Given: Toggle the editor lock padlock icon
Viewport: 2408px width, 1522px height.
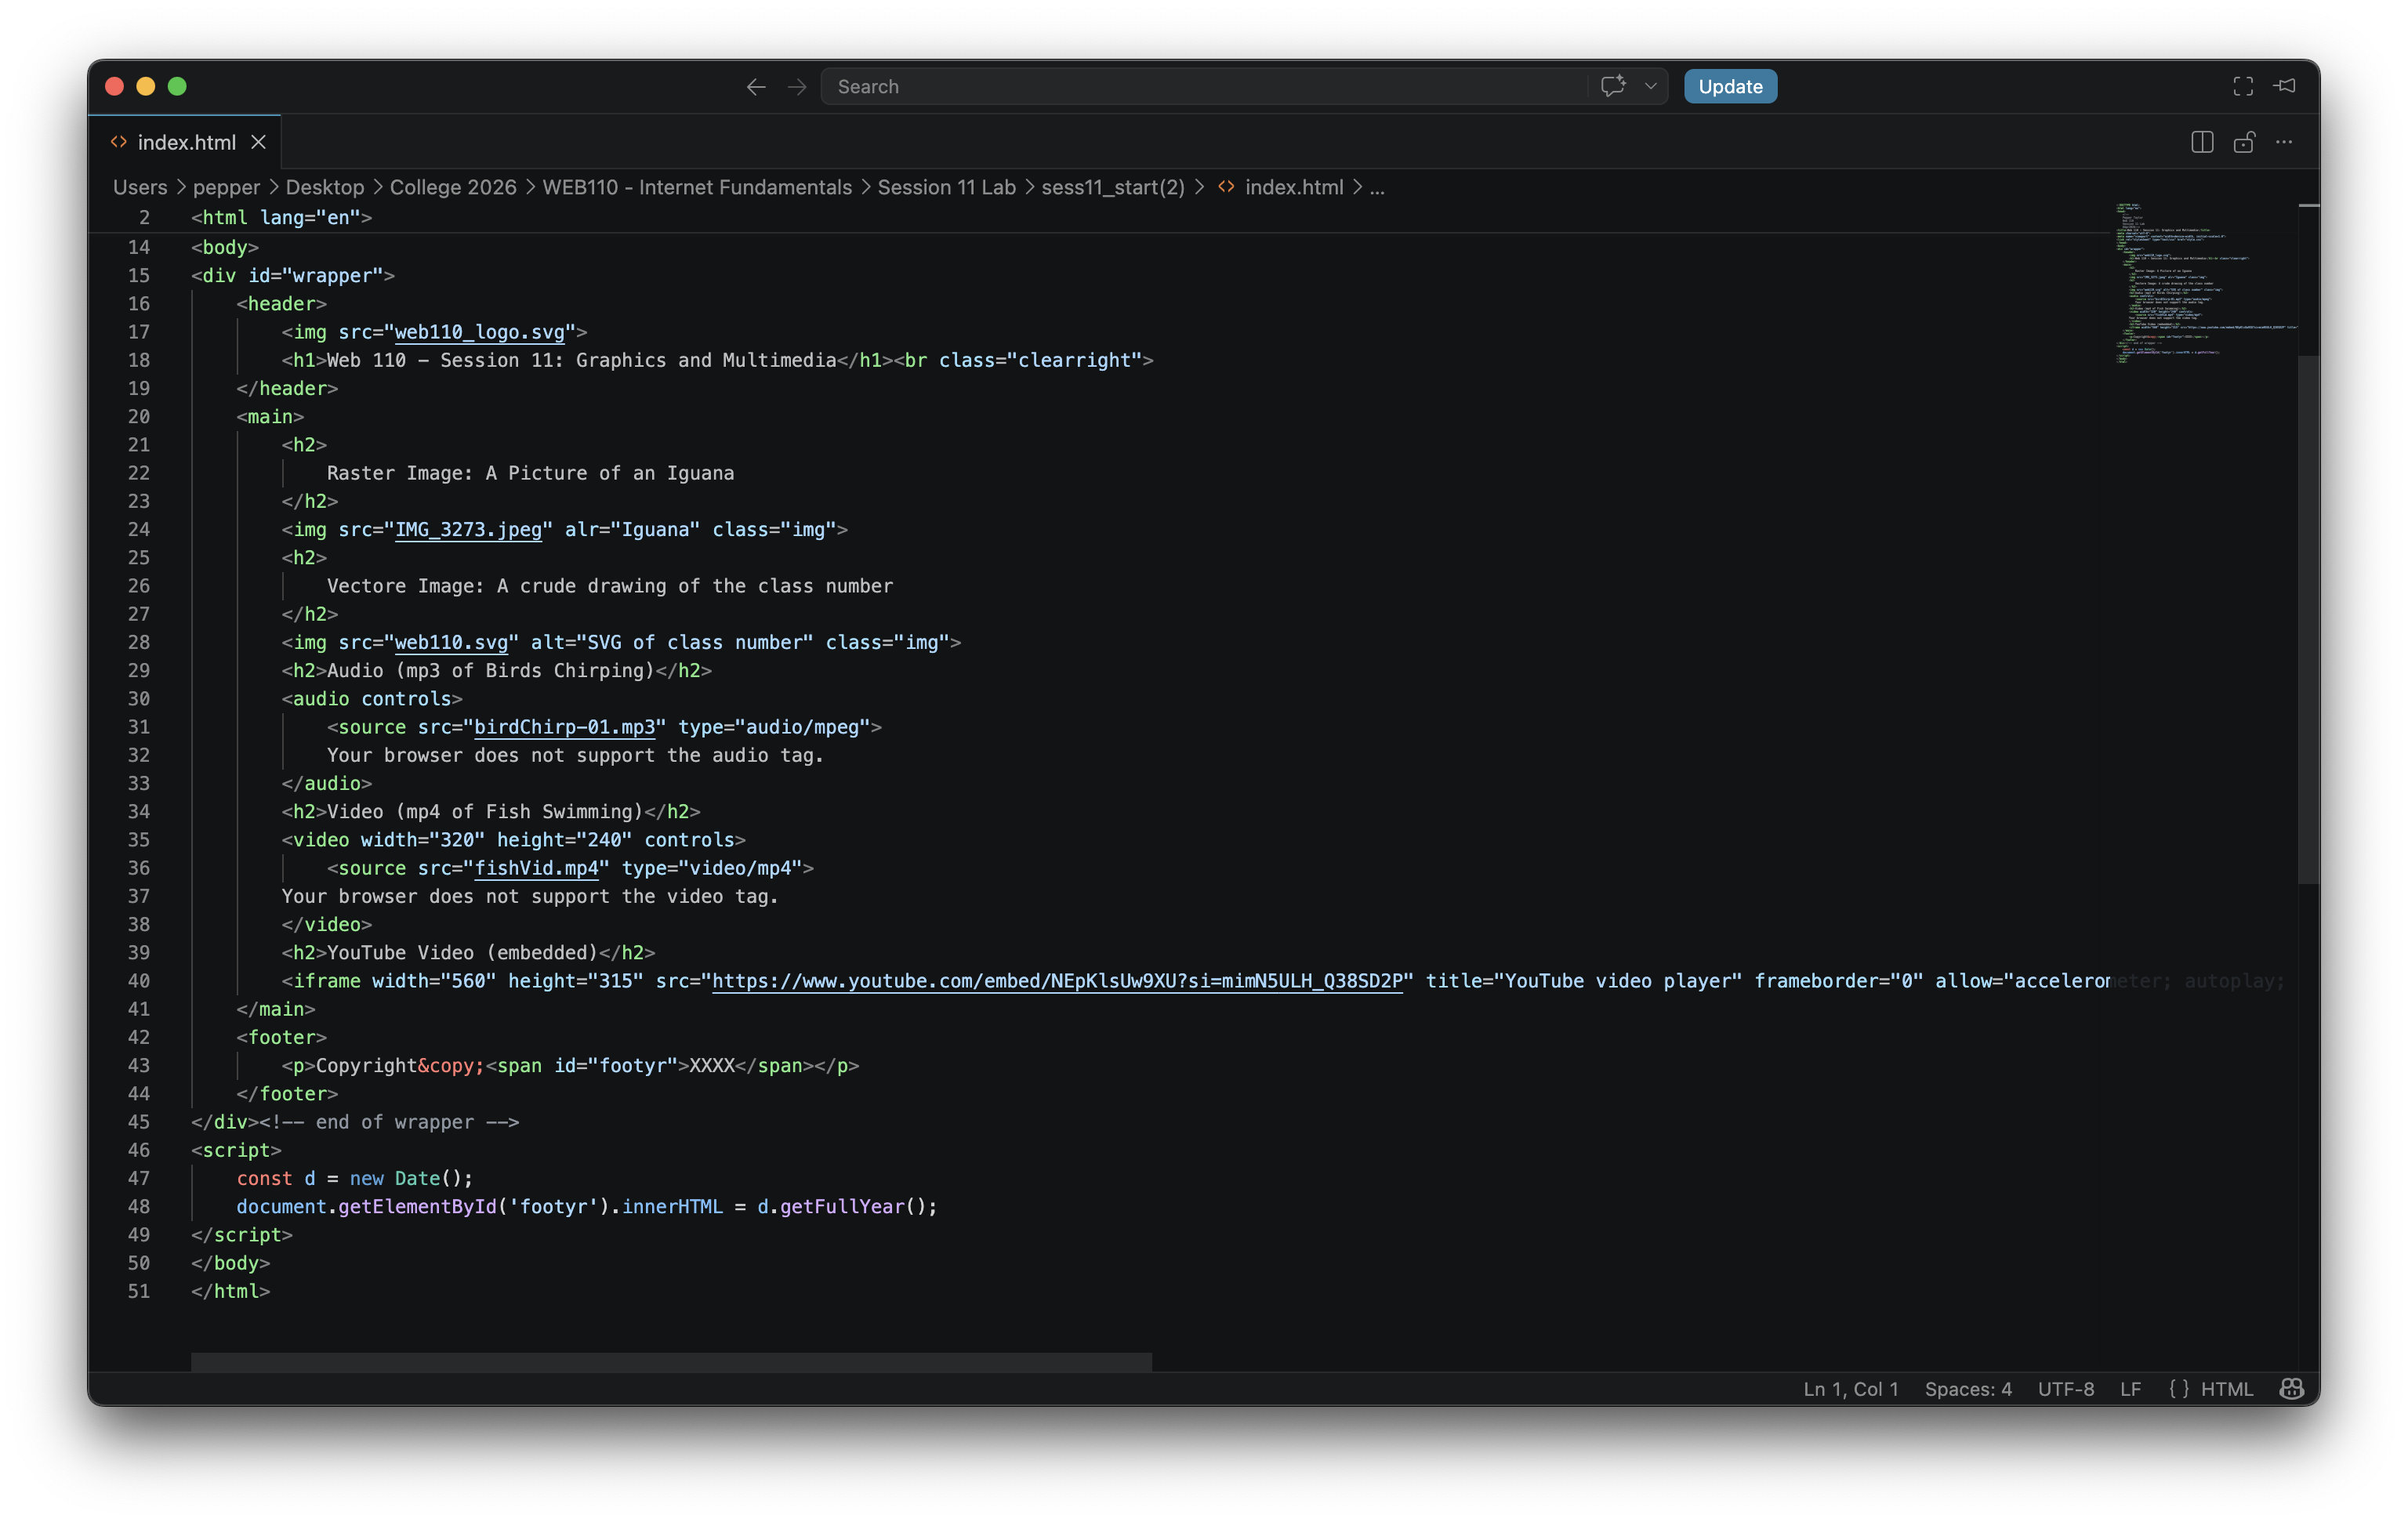Looking at the screenshot, I should [x=2243, y=143].
